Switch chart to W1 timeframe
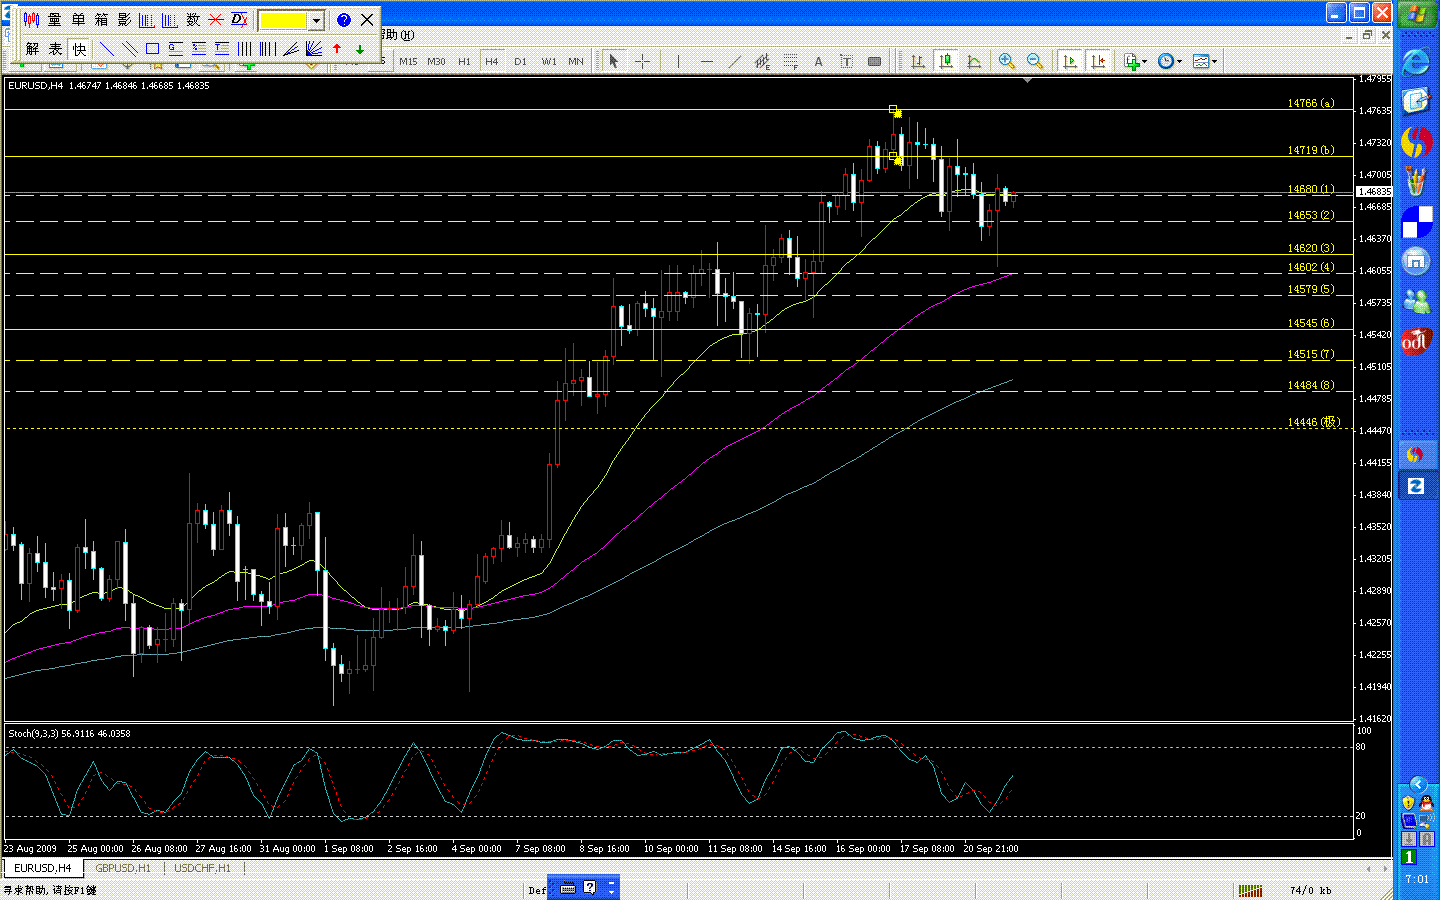 click(549, 62)
